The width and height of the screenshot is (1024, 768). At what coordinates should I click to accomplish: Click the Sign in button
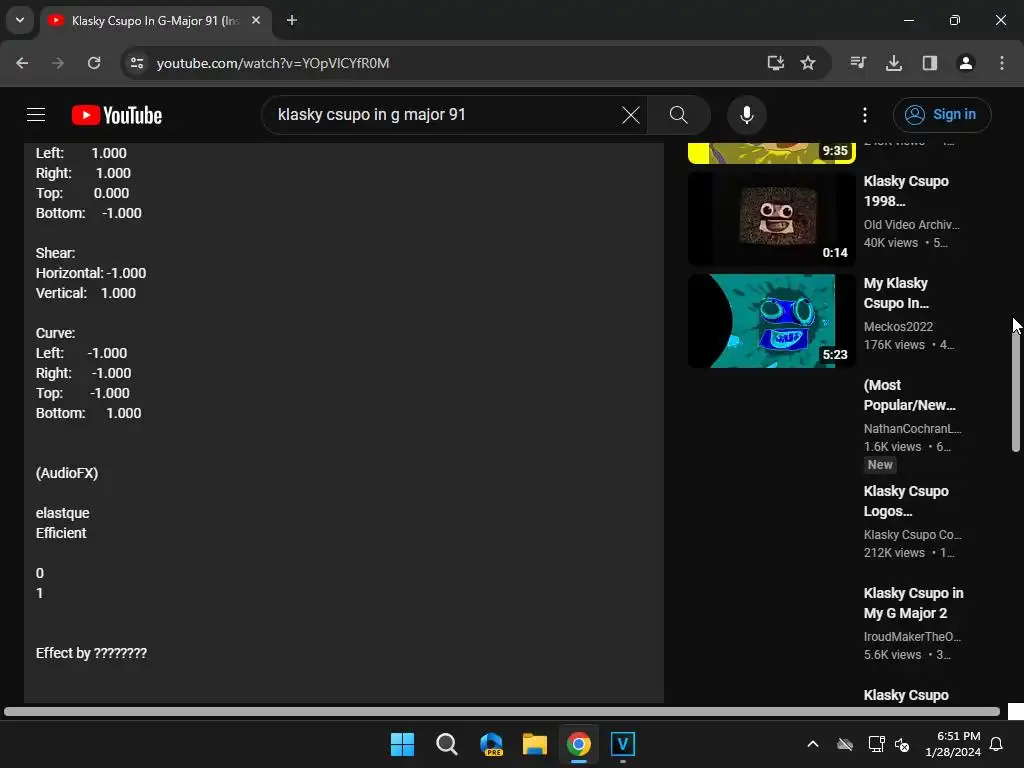[942, 115]
